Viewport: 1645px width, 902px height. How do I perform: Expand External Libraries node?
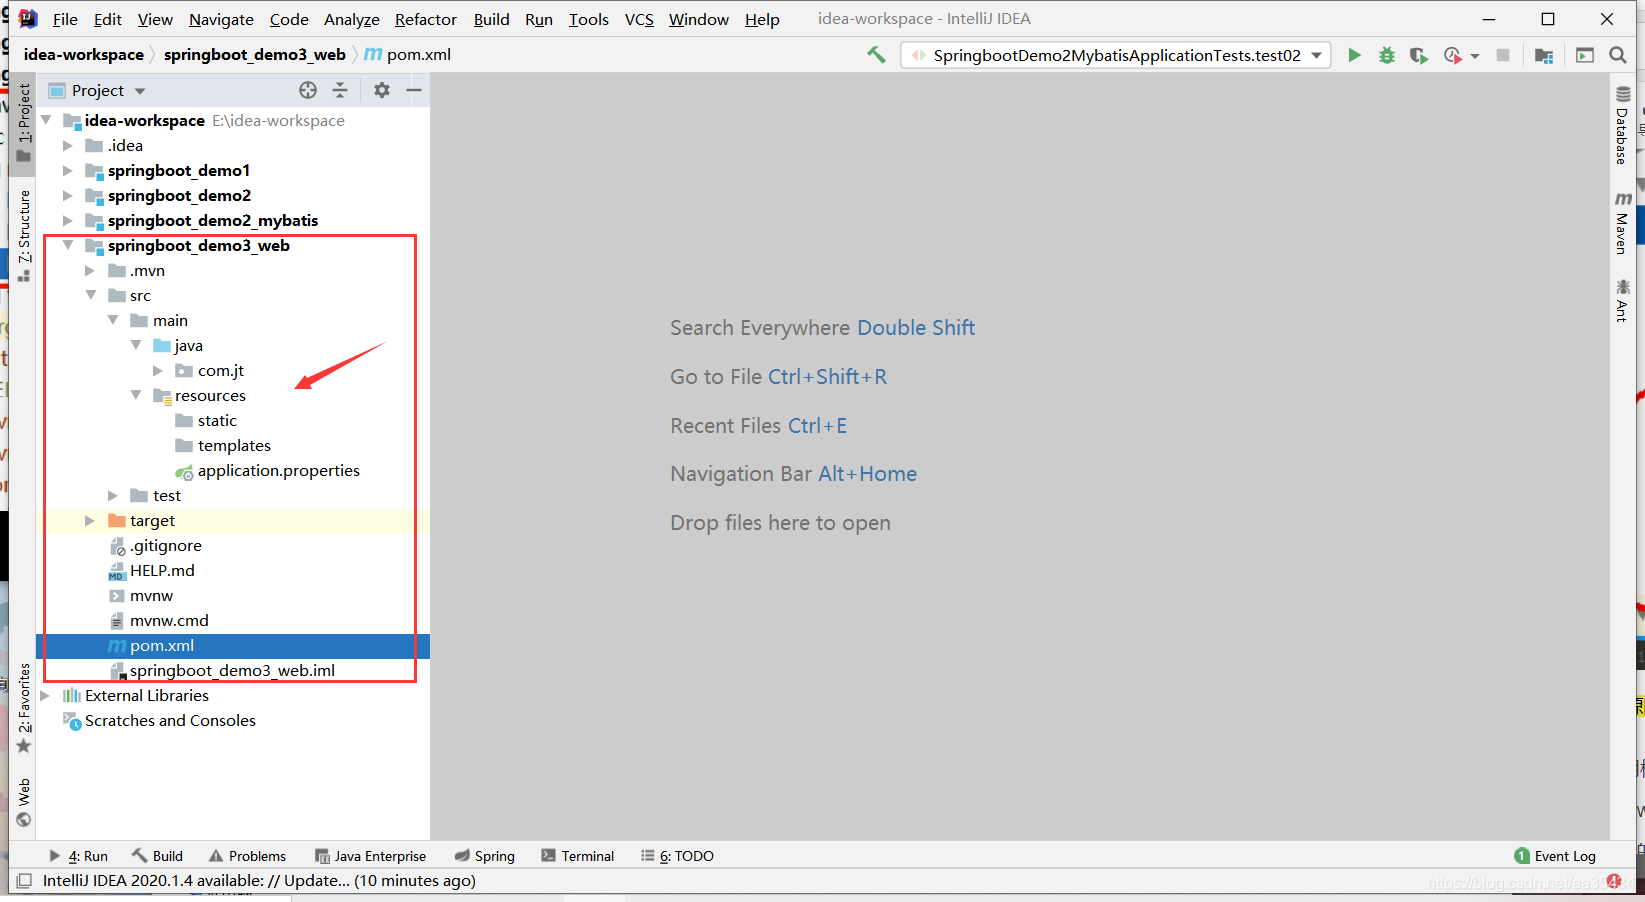click(x=45, y=695)
